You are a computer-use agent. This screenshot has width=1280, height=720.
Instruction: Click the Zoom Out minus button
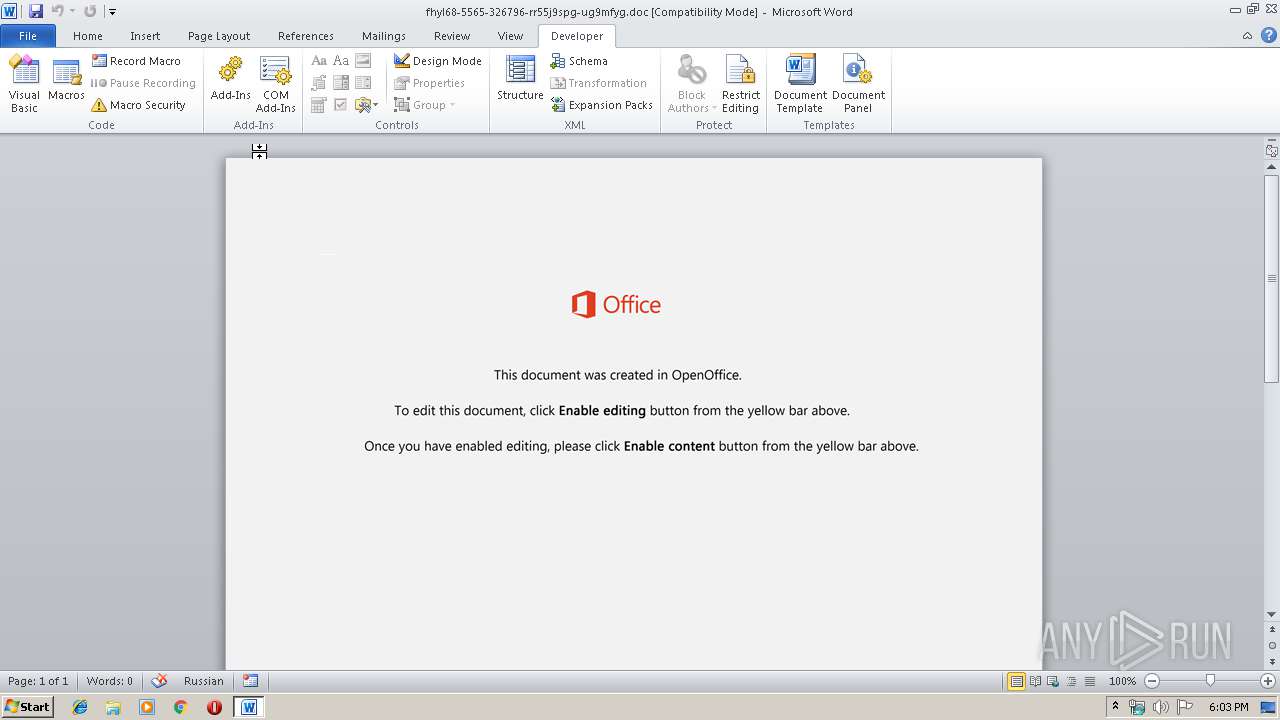[1152, 681]
